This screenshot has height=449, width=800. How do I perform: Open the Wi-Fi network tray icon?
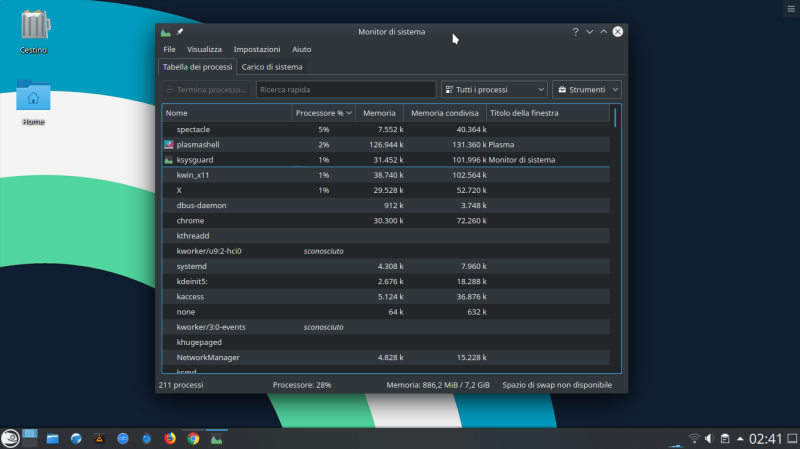(694, 438)
